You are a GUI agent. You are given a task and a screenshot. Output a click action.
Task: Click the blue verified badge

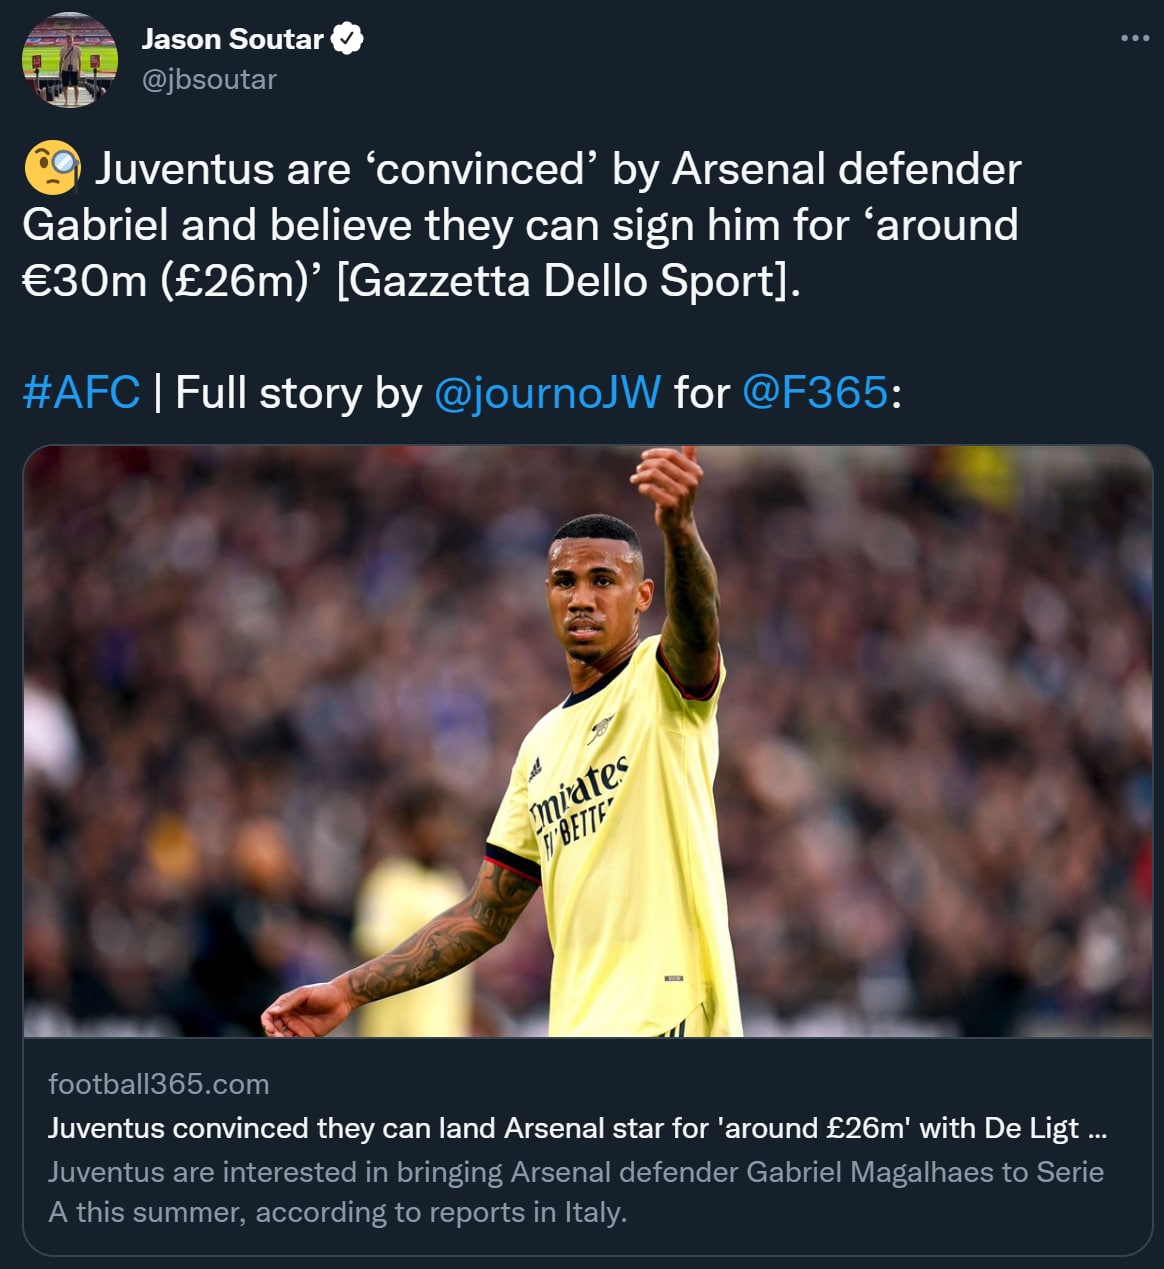pos(347,39)
